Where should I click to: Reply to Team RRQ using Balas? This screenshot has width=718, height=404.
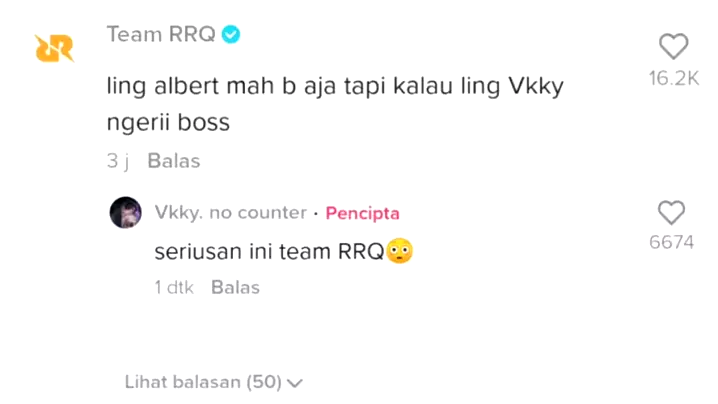point(174,161)
